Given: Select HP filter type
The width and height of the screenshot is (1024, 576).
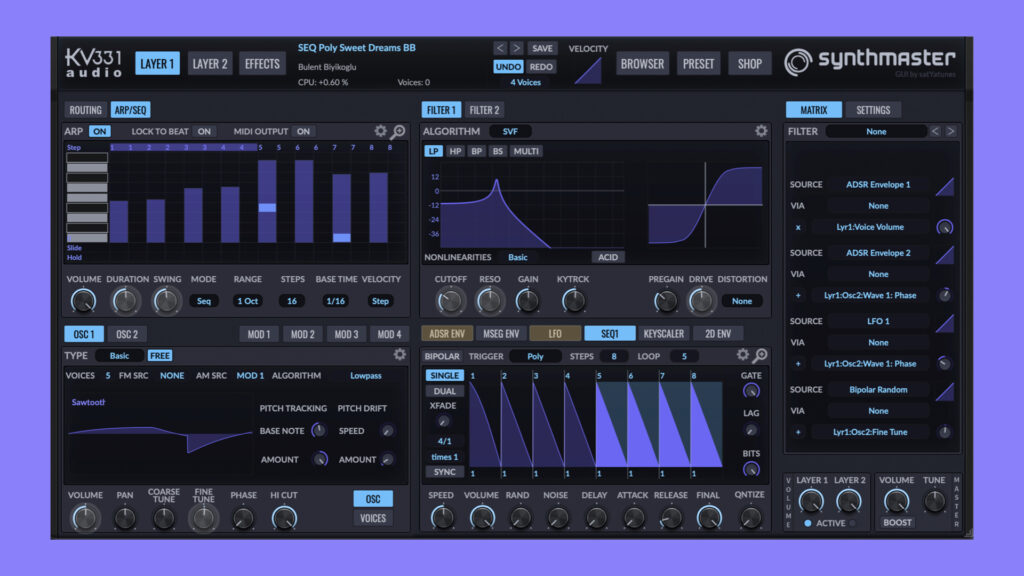Looking at the screenshot, I should [455, 151].
